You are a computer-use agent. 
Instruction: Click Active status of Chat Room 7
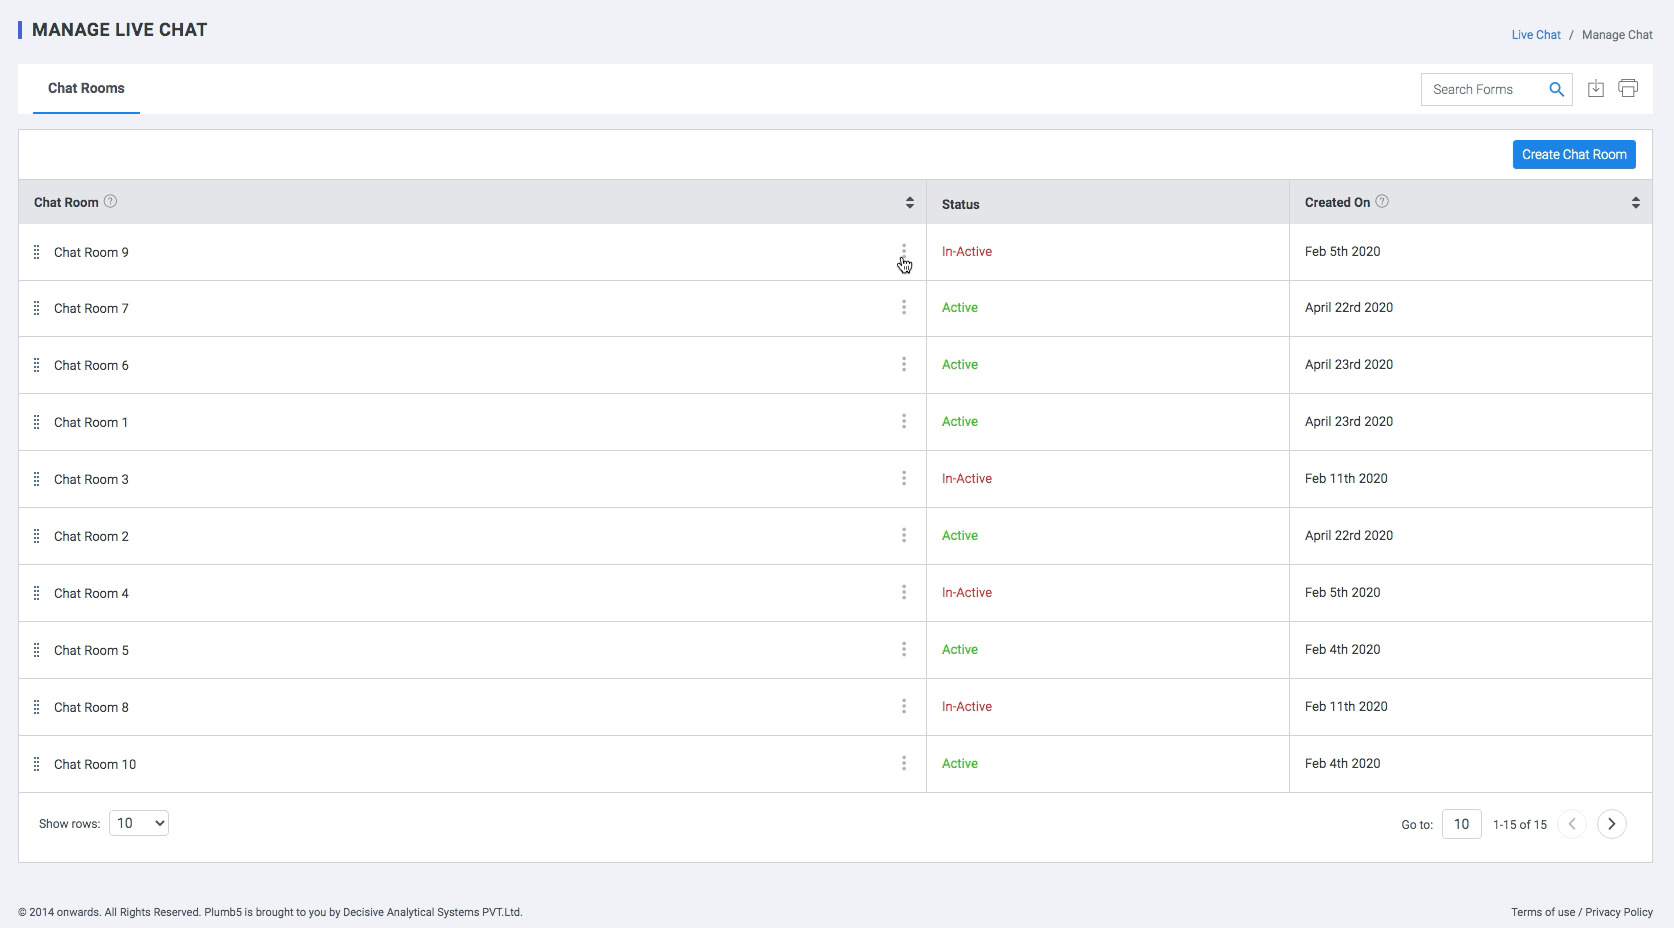click(x=960, y=307)
